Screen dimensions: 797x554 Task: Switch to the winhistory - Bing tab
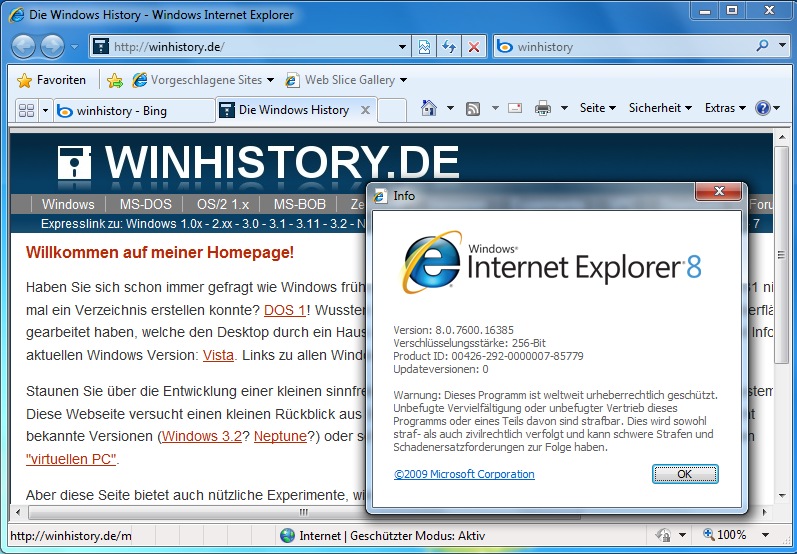(x=134, y=110)
